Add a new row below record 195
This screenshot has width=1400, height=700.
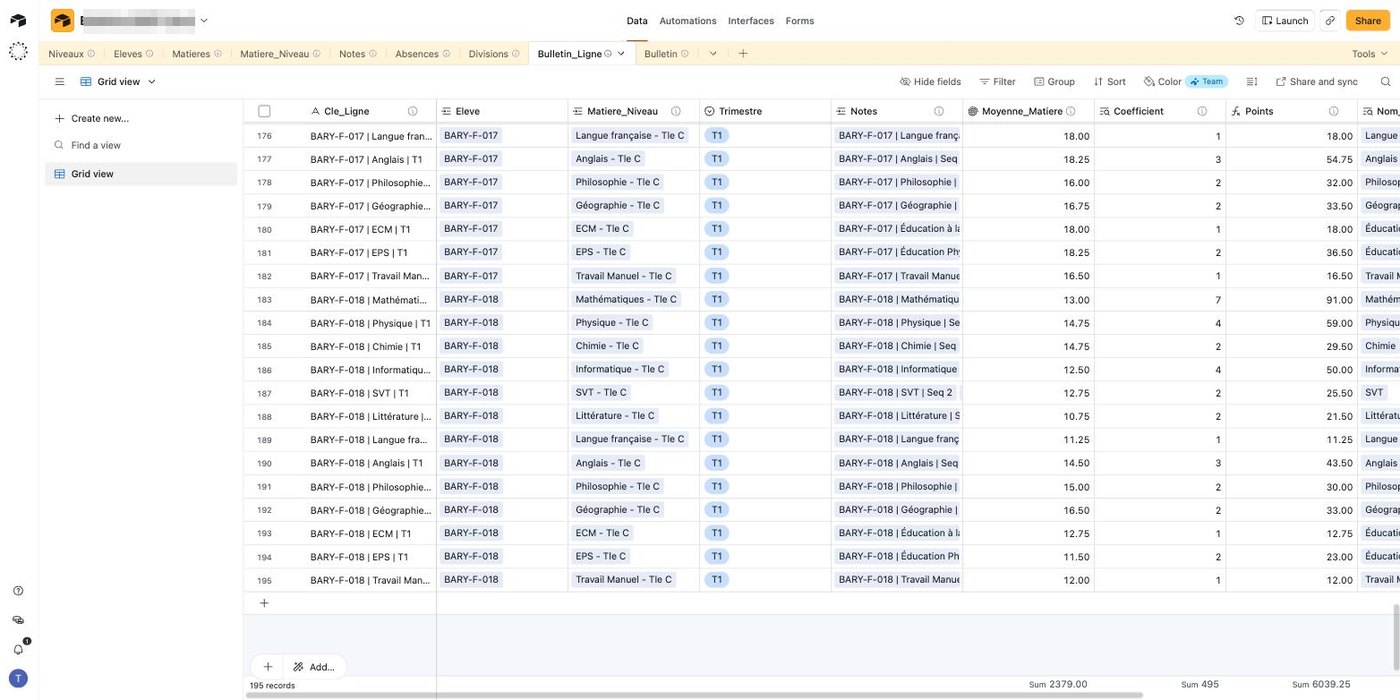click(x=264, y=603)
